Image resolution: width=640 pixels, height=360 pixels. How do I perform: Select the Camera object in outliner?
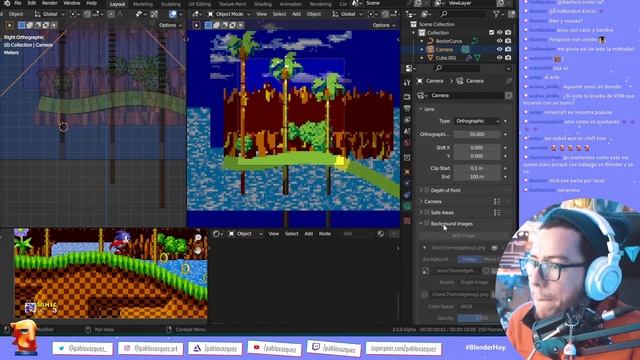(x=444, y=49)
